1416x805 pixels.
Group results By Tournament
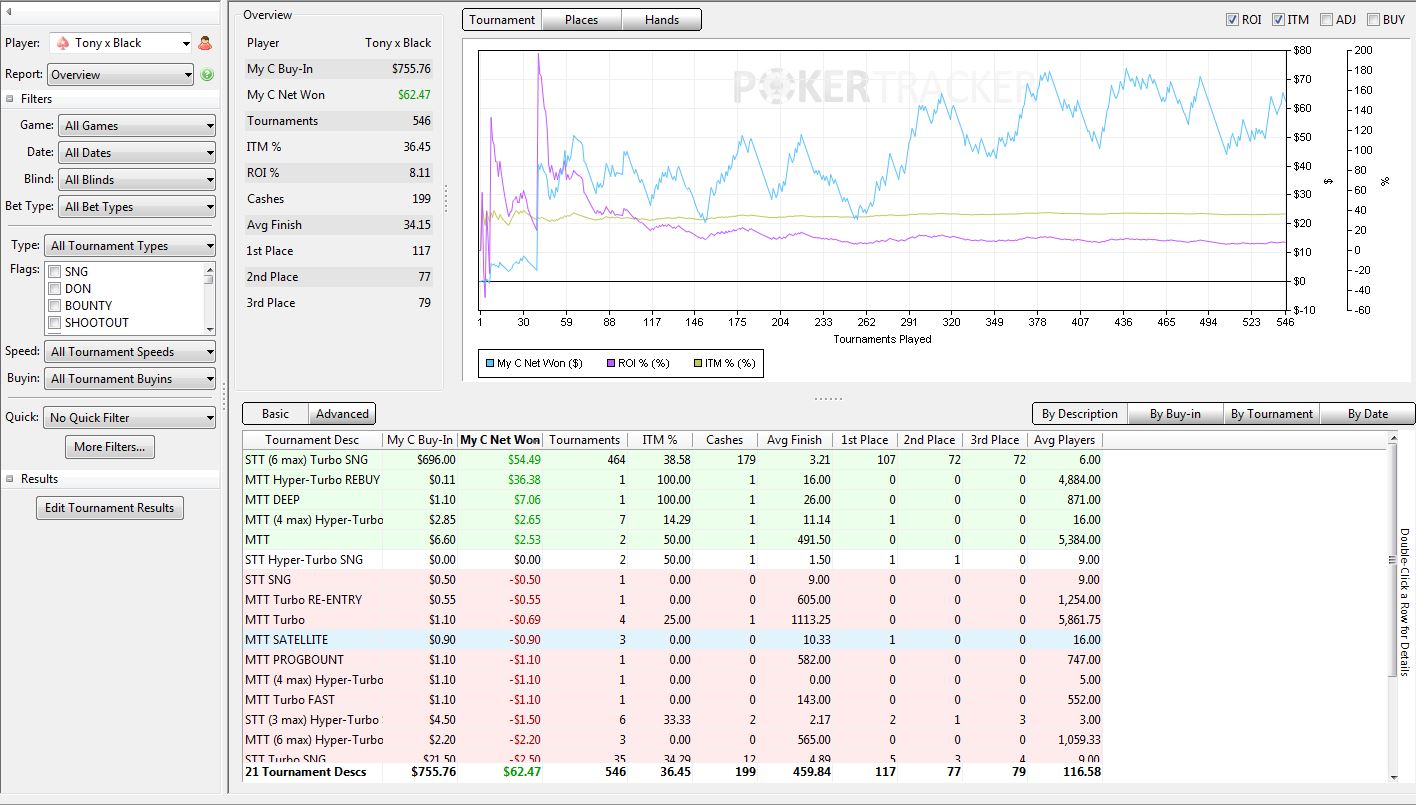click(1272, 414)
